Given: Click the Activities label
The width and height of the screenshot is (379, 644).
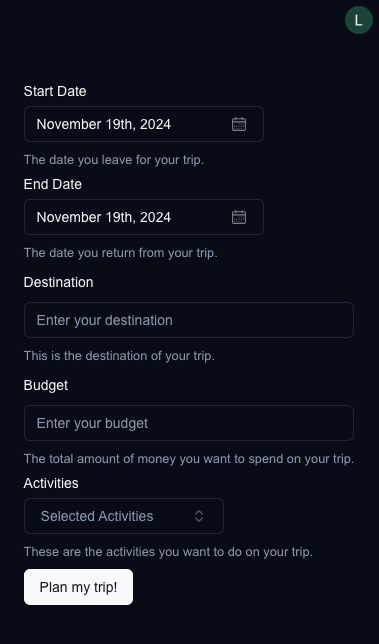Looking at the screenshot, I should click(51, 483).
